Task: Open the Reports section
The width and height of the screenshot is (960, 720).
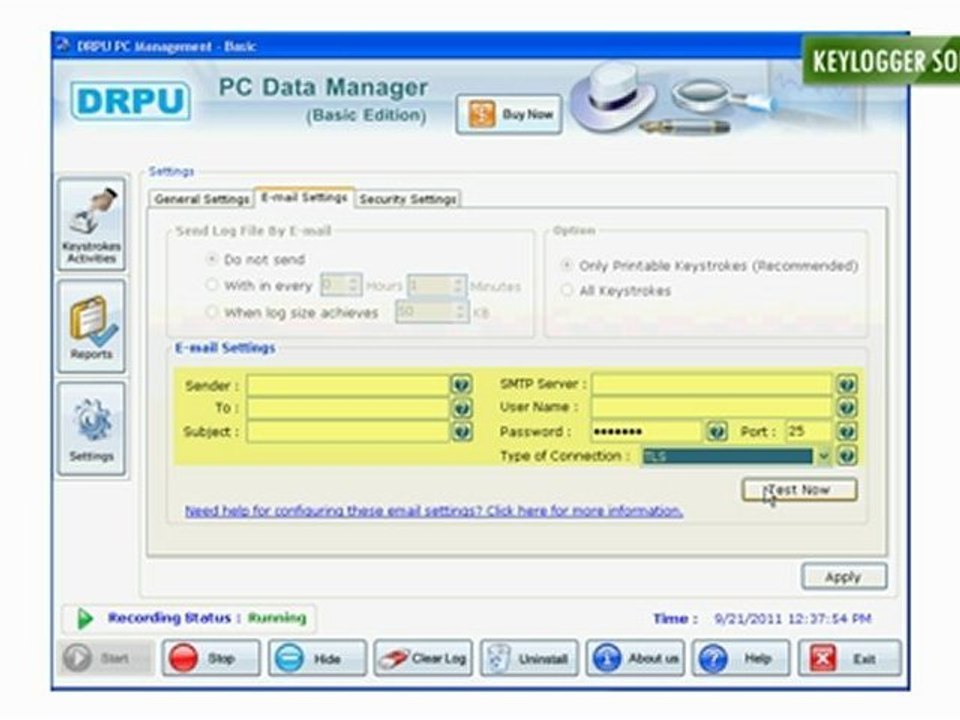Action: (x=91, y=326)
